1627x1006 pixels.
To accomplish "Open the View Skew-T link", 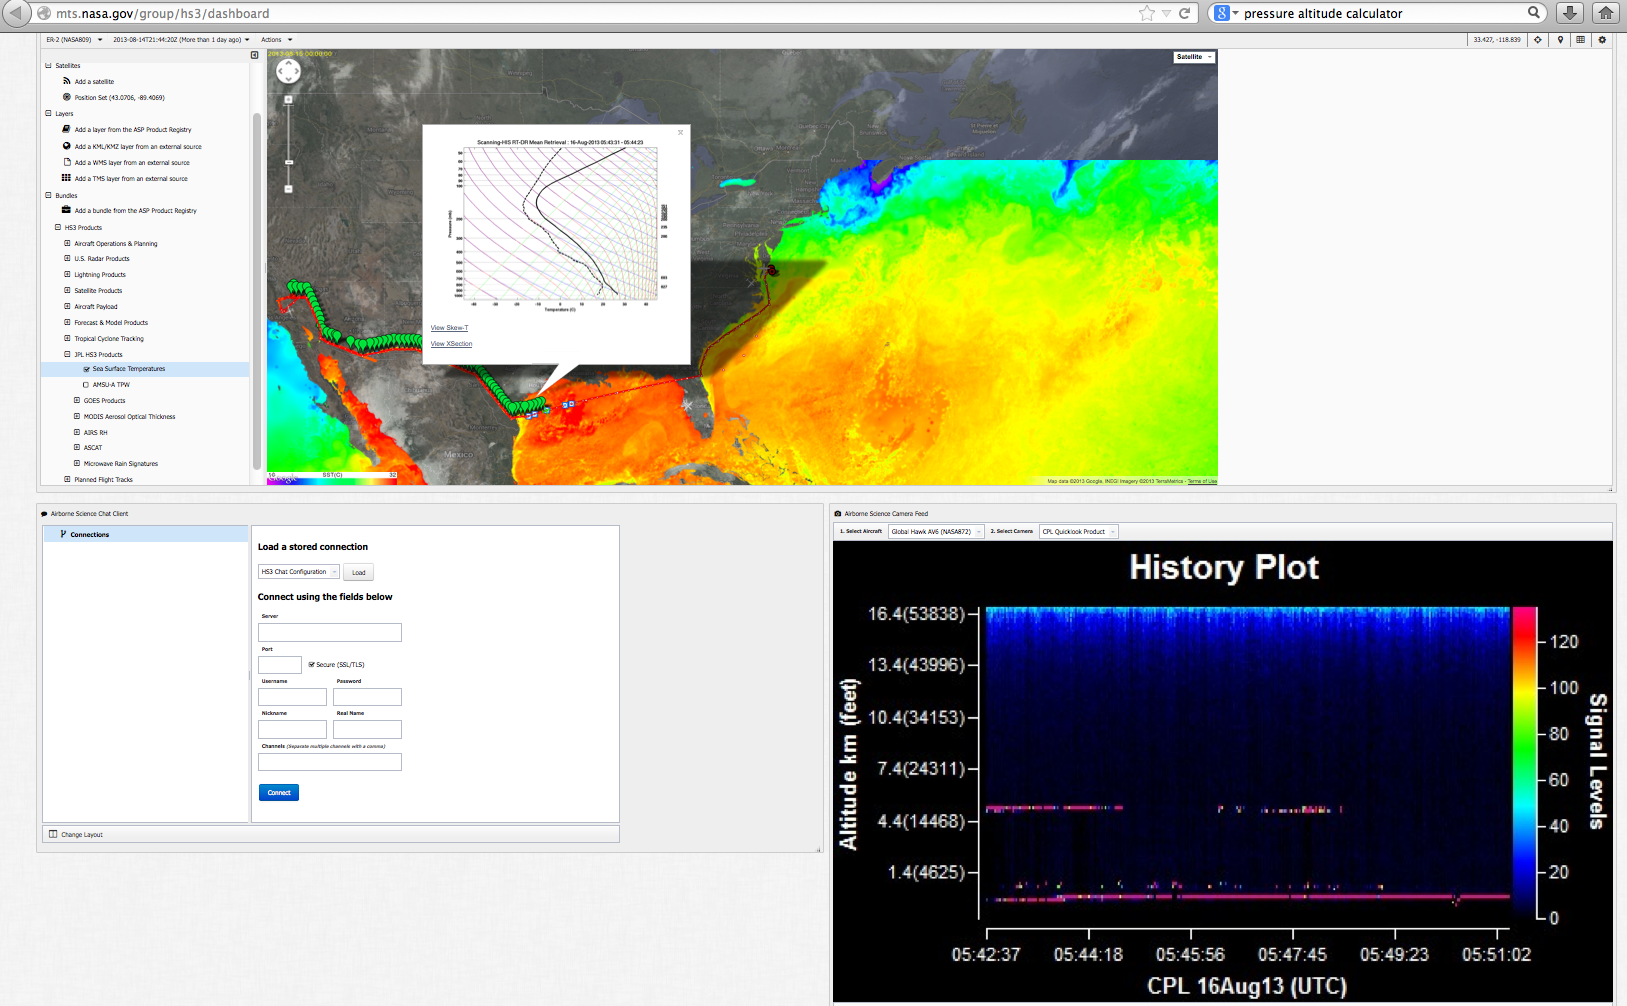I will pos(449,328).
